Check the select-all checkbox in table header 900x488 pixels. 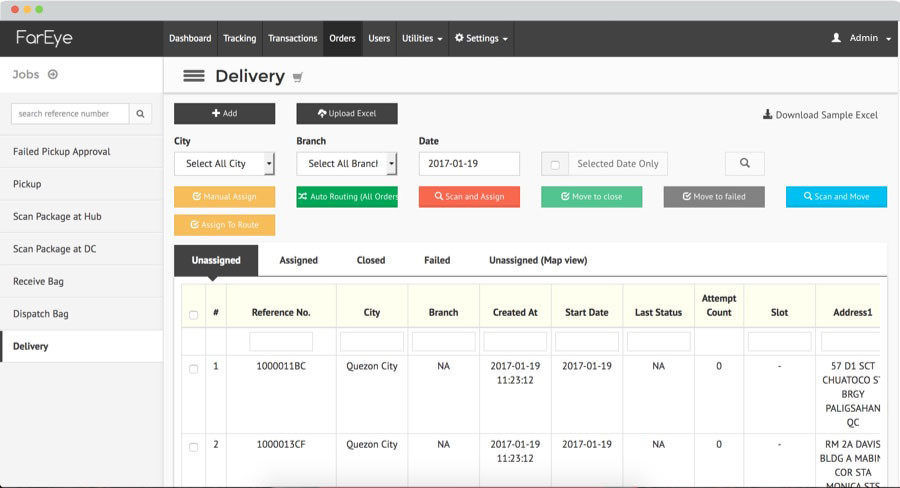click(194, 315)
